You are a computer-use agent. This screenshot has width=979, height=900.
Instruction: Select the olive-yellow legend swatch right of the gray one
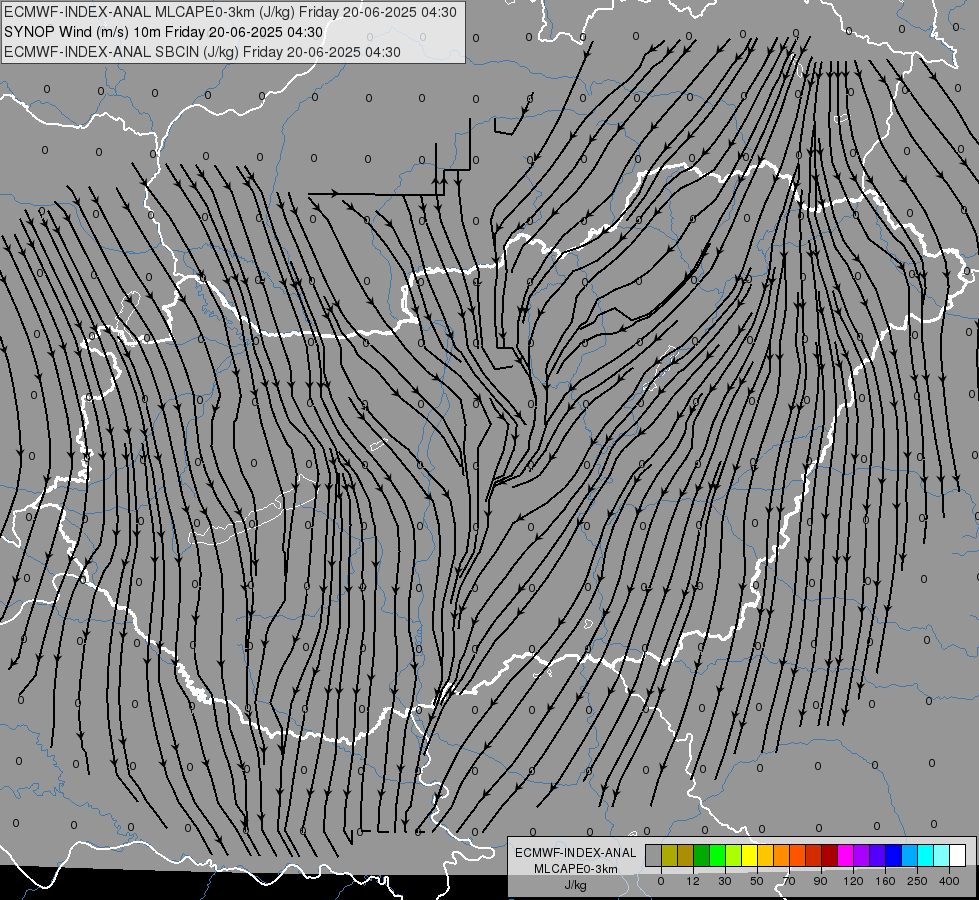pos(669,856)
